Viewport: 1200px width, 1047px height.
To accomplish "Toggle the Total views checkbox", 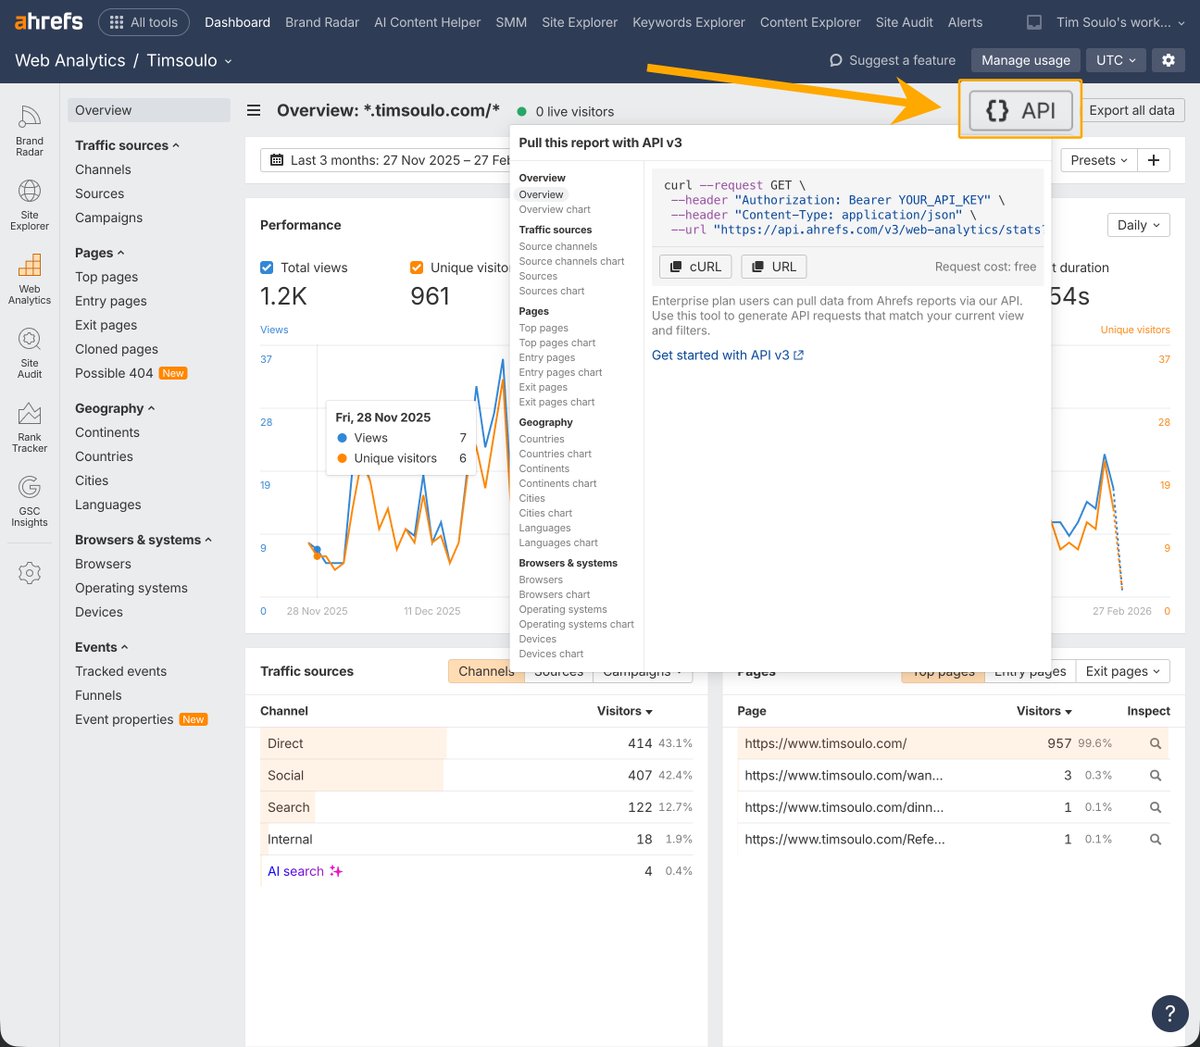I will coord(267,267).
